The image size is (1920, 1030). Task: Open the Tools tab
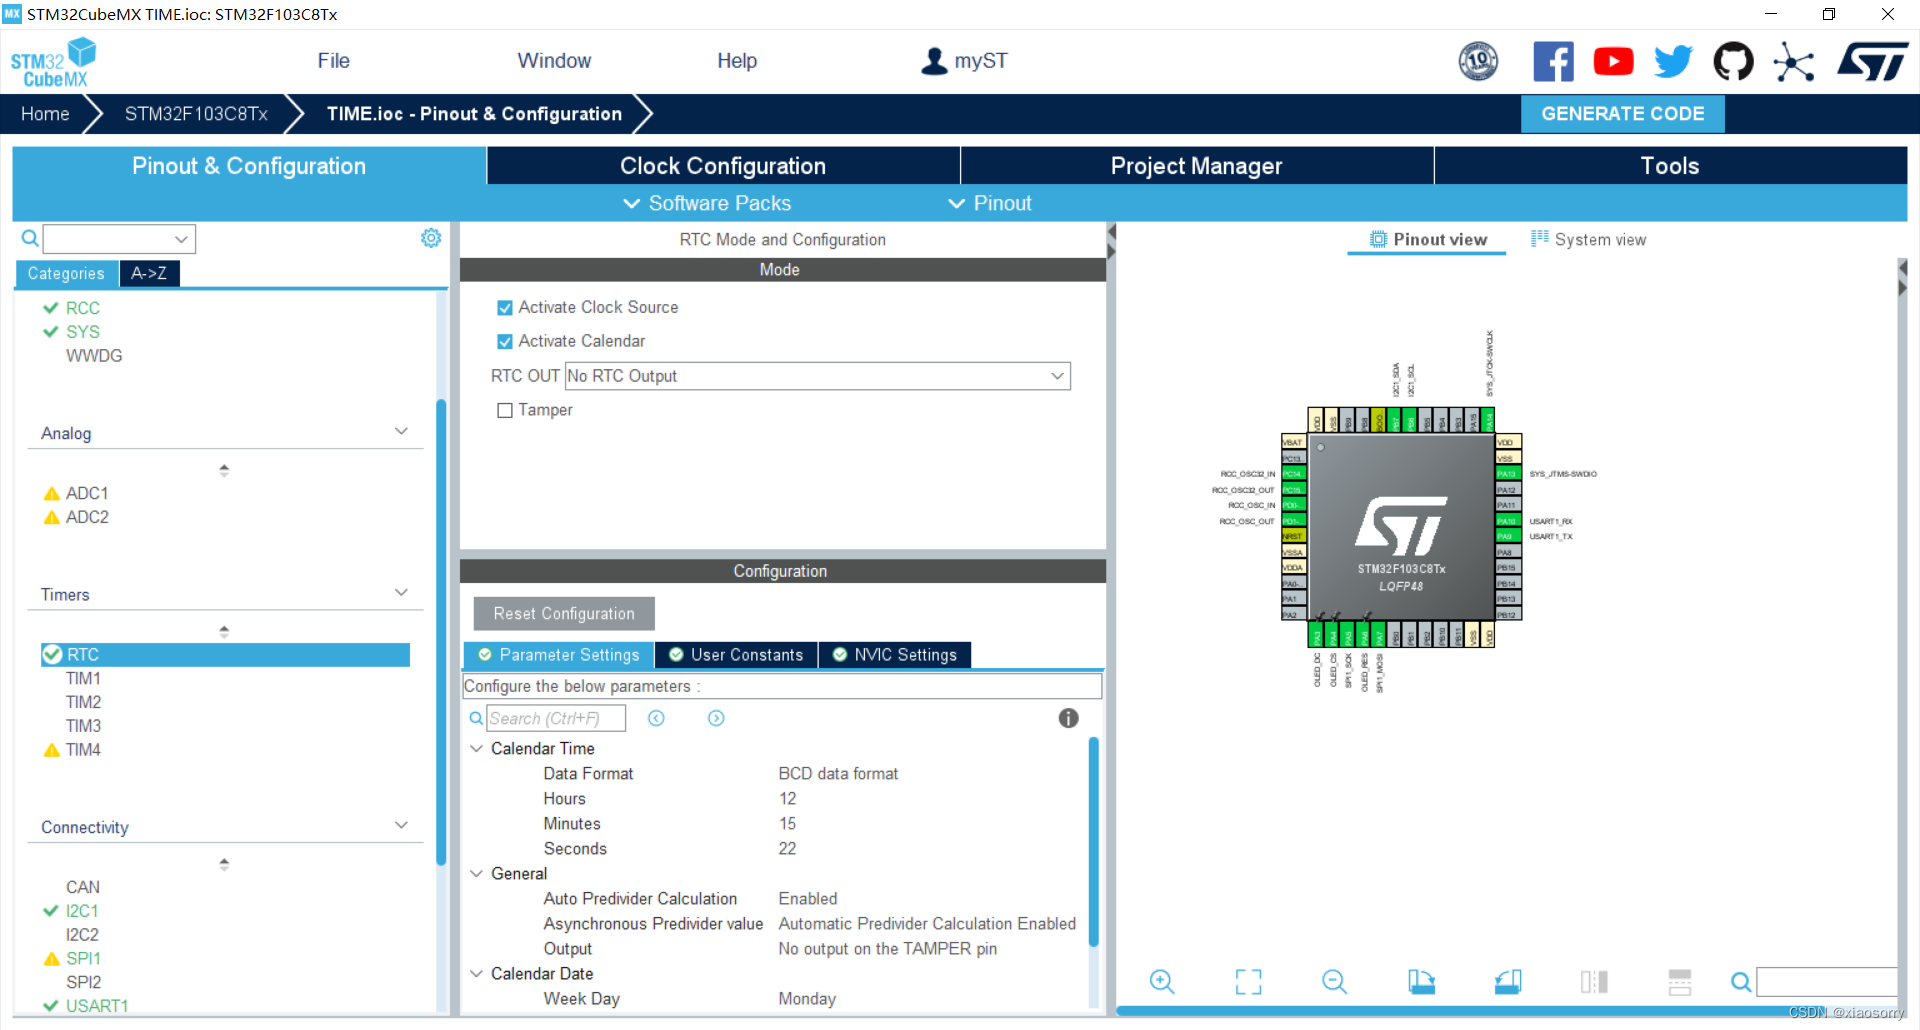point(1670,166)
